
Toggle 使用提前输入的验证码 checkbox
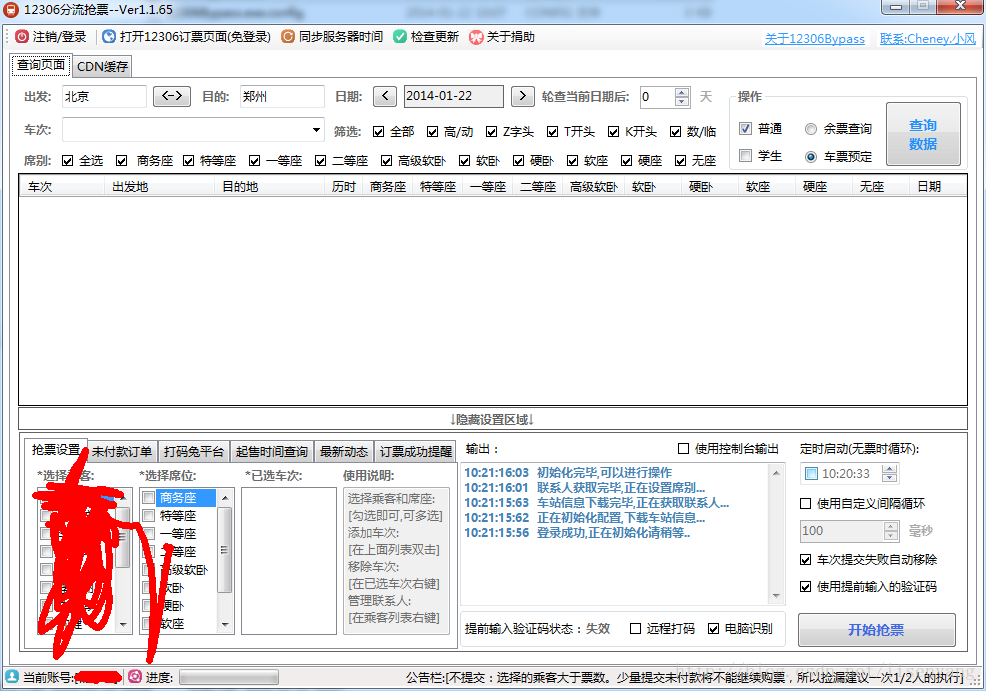click(x=806, y=587)
